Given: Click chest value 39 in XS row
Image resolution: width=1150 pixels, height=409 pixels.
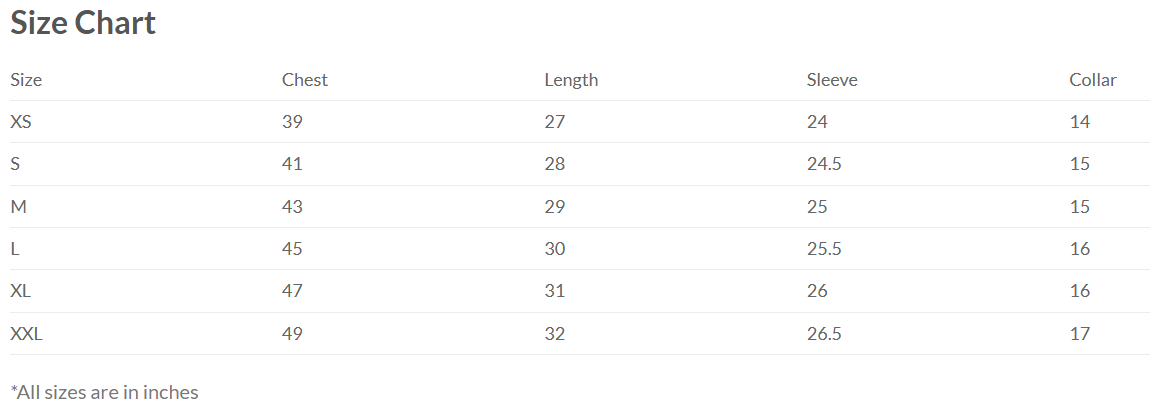Looking at the screenshot, I should (292, 122).
